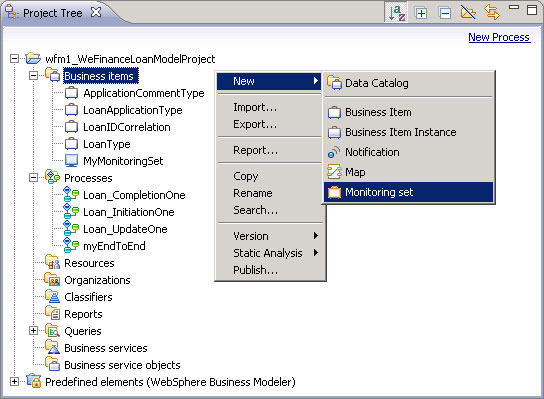Screen dimensions: 544x399
Task: Create a new Notification
Action: click(x=408, y=152)
